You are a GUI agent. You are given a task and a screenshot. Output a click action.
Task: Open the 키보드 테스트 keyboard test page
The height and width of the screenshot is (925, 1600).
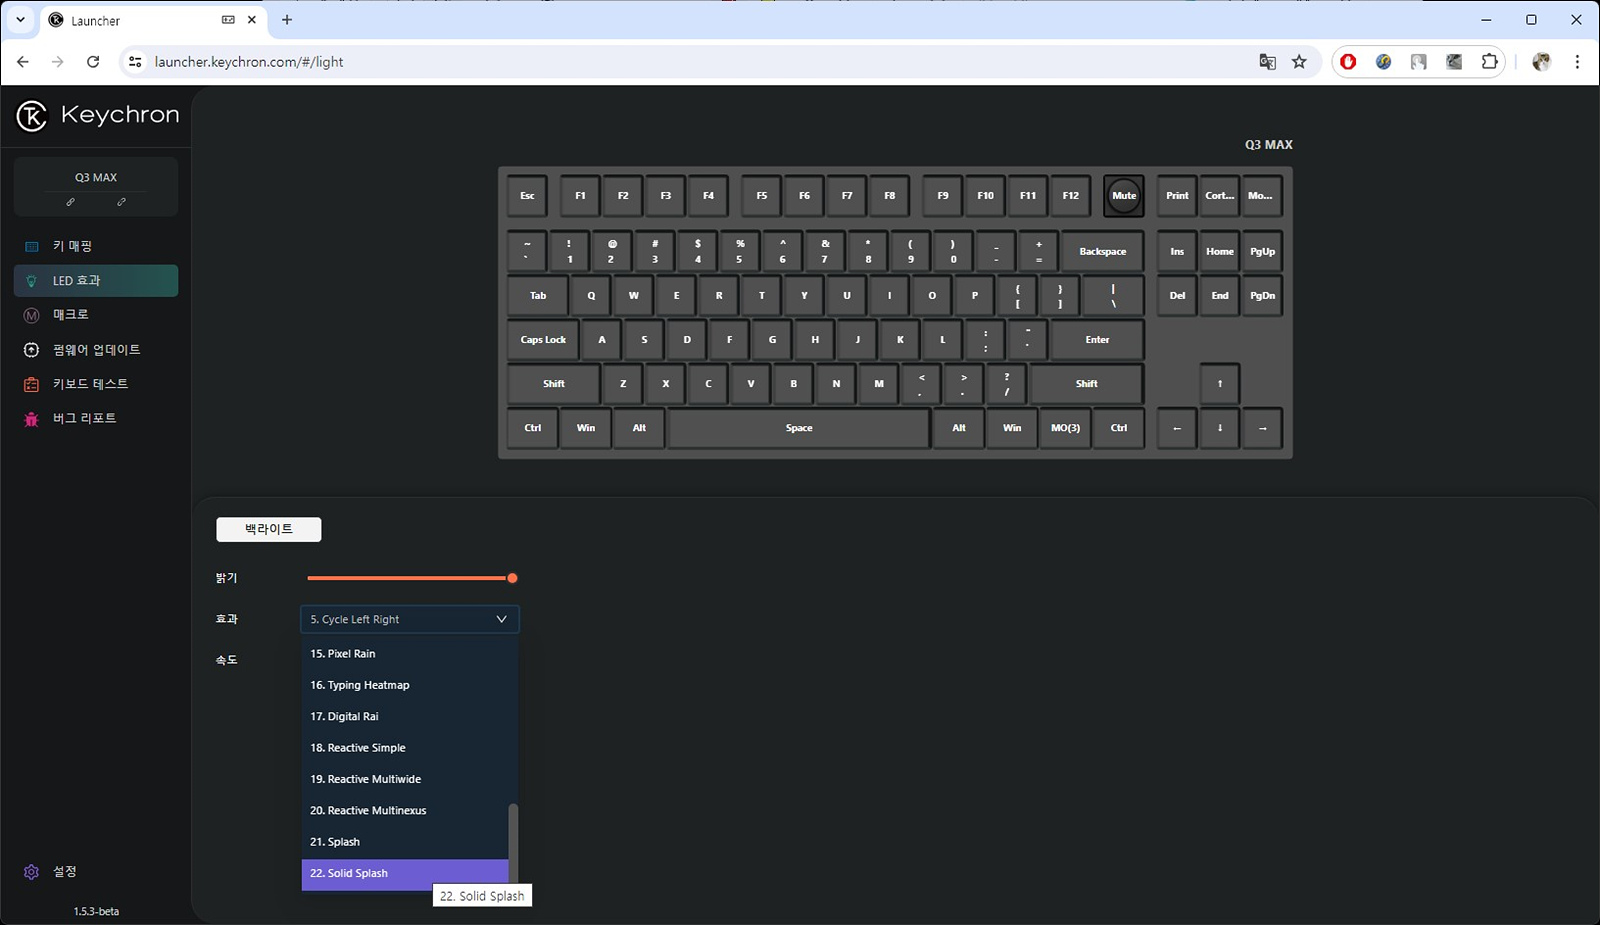point(96,384)
